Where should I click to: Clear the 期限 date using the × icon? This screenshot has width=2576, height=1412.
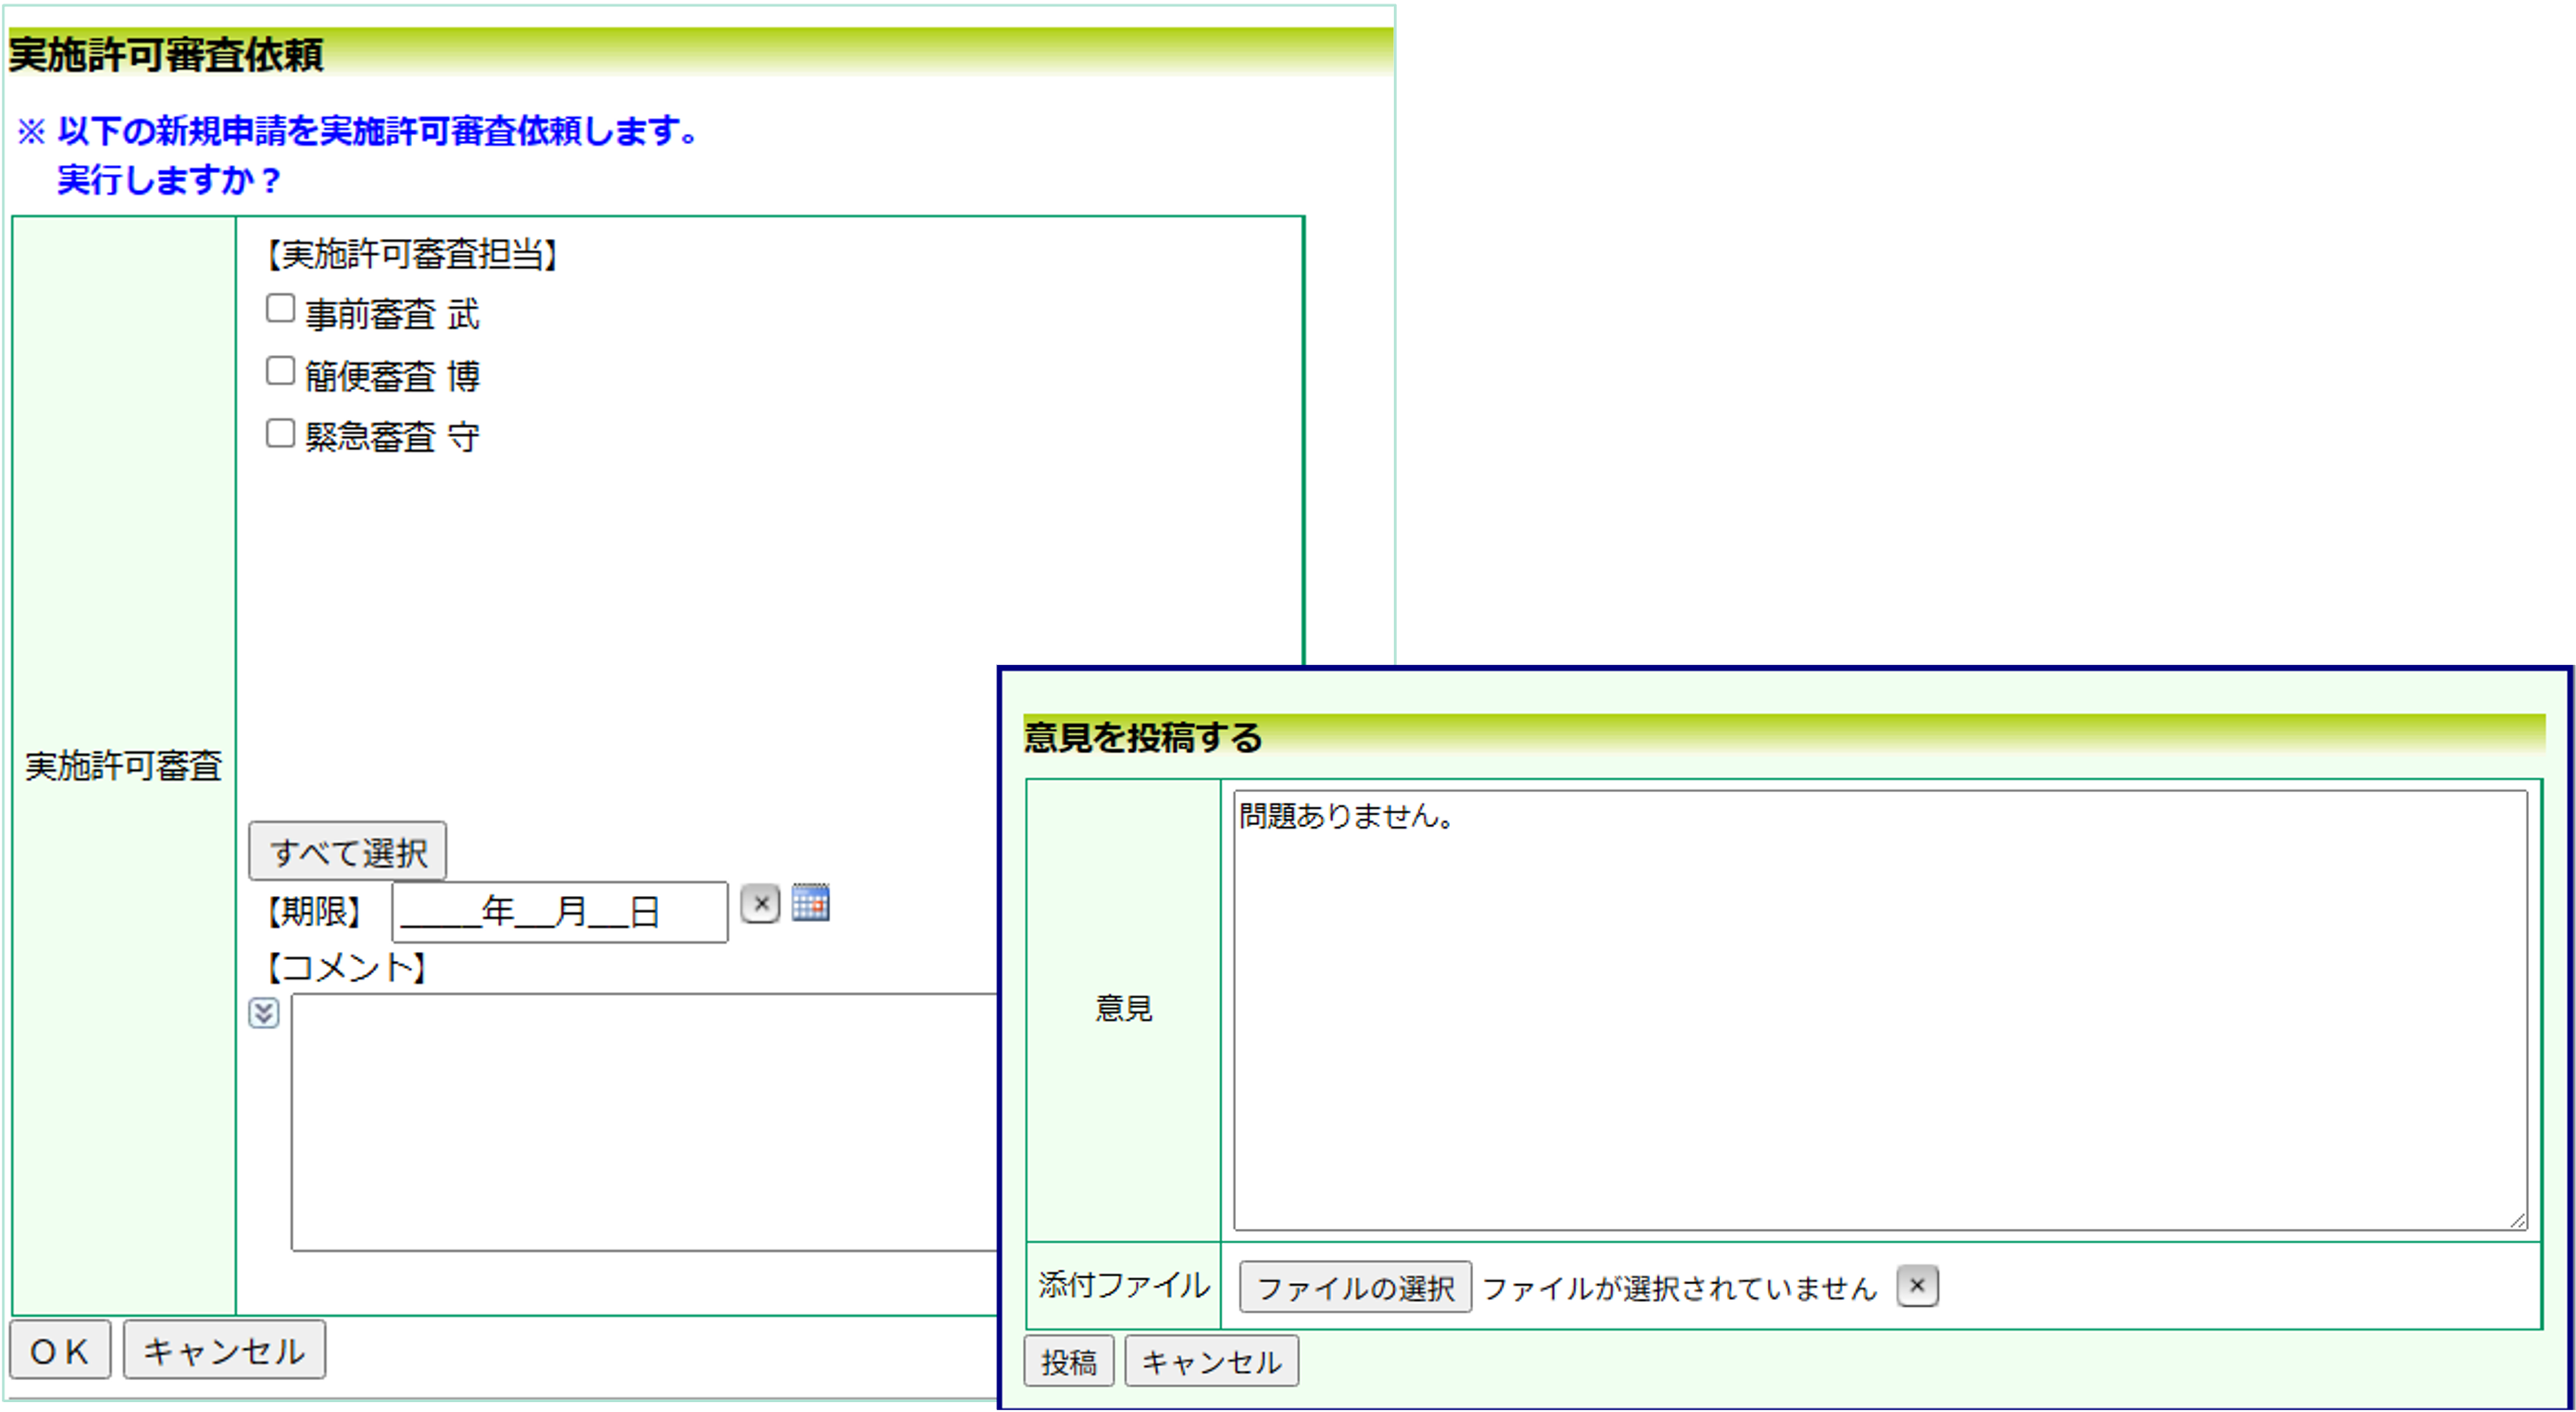point(762,905)
